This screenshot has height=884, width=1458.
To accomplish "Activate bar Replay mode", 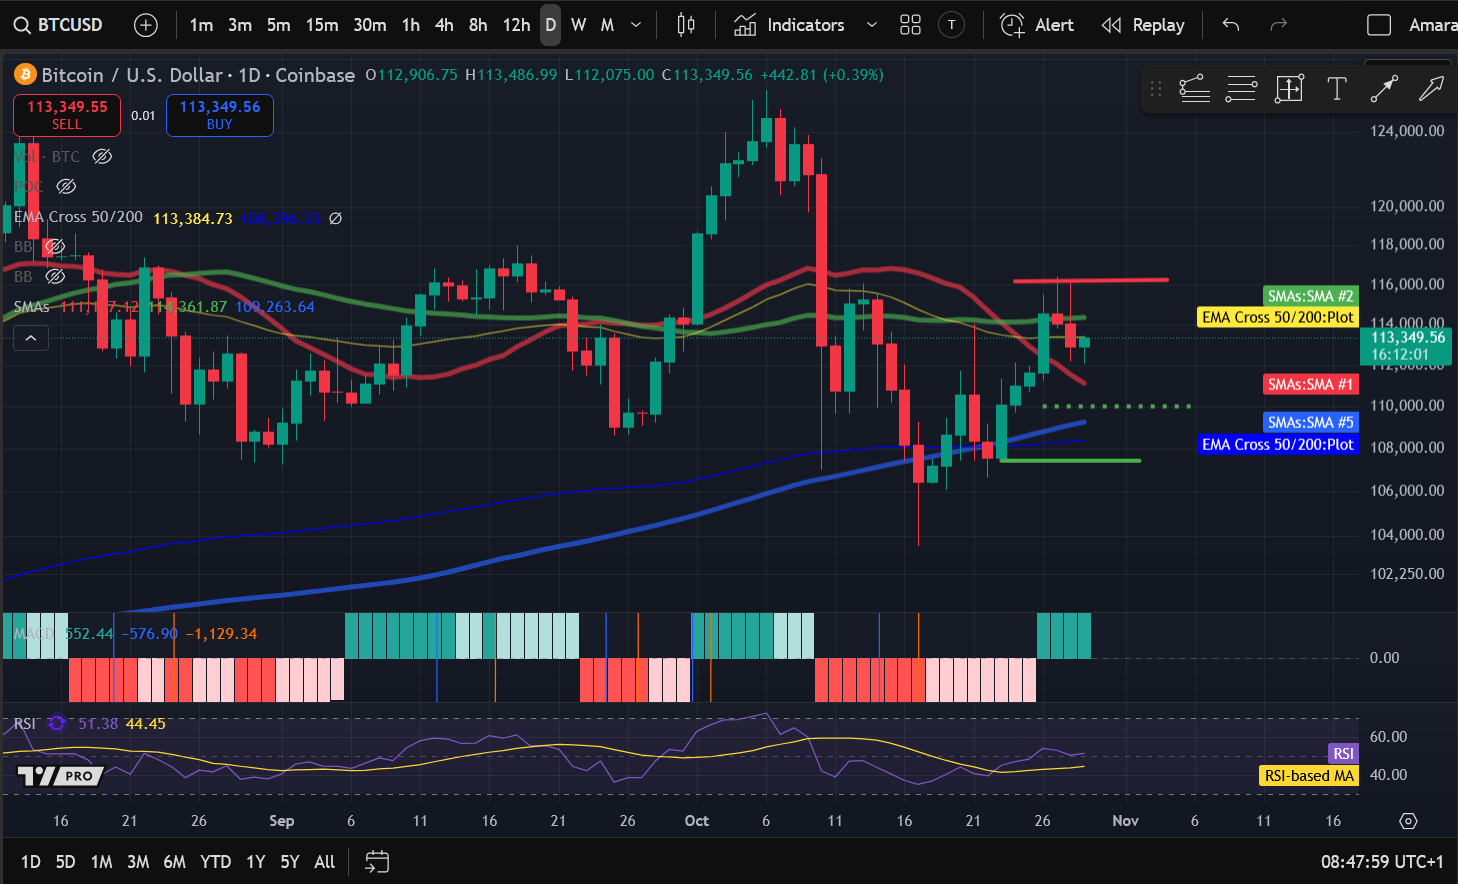I will click(x=1143, y=24).
